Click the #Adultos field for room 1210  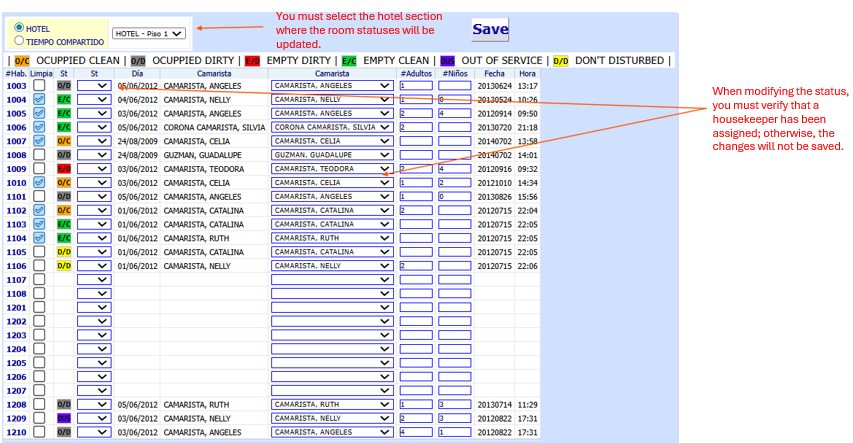click(x=415, y=432)
